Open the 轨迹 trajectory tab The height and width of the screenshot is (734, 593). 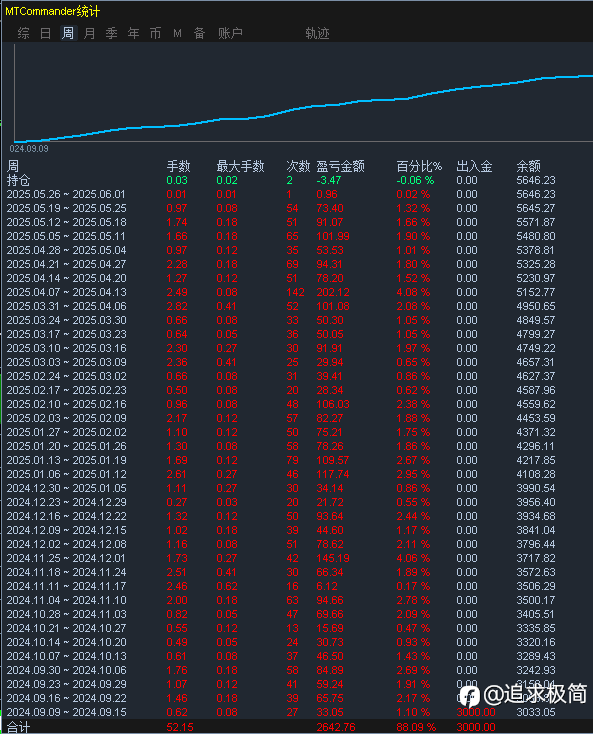click(x=317, y=33)
